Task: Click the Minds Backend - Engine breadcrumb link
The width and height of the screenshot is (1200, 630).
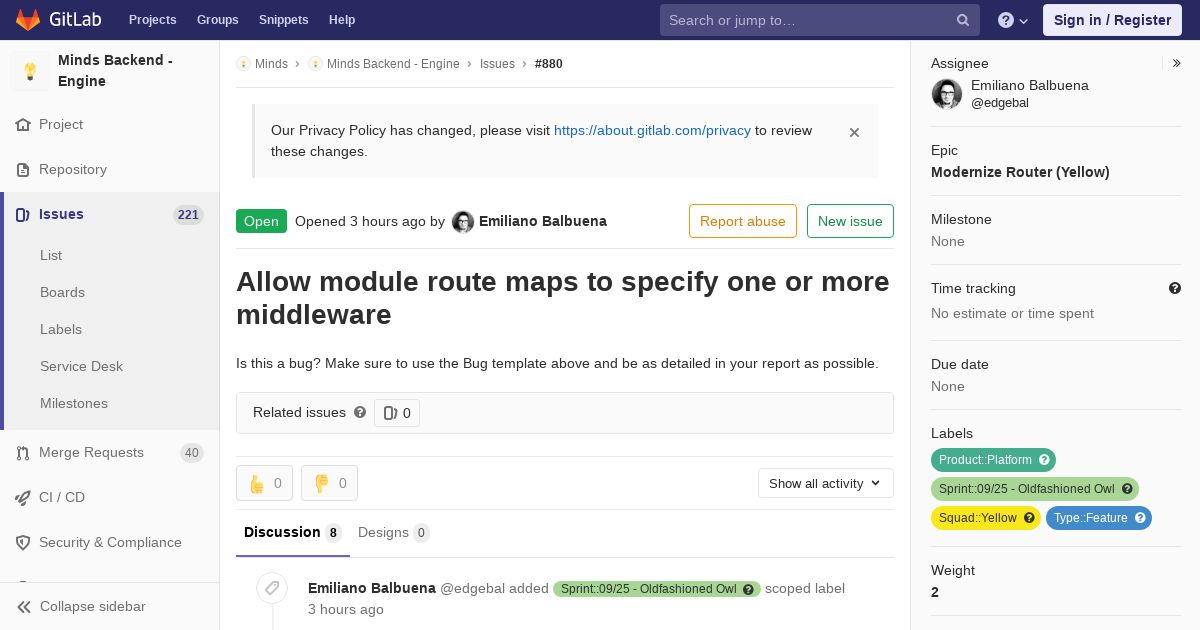Action: [393, 64]
